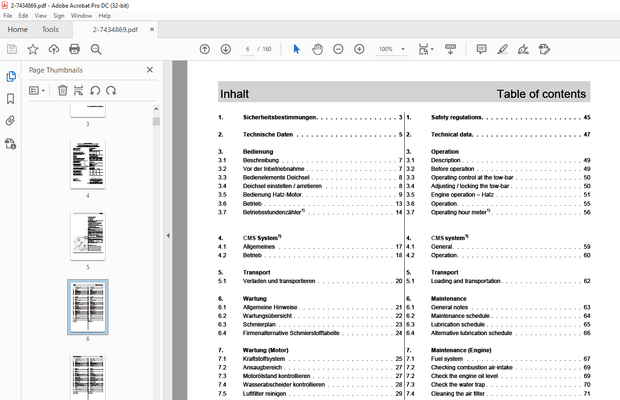Select page 4 thumbnail
The height and width of the screenshot is (400, 620).
coord(88,164)
